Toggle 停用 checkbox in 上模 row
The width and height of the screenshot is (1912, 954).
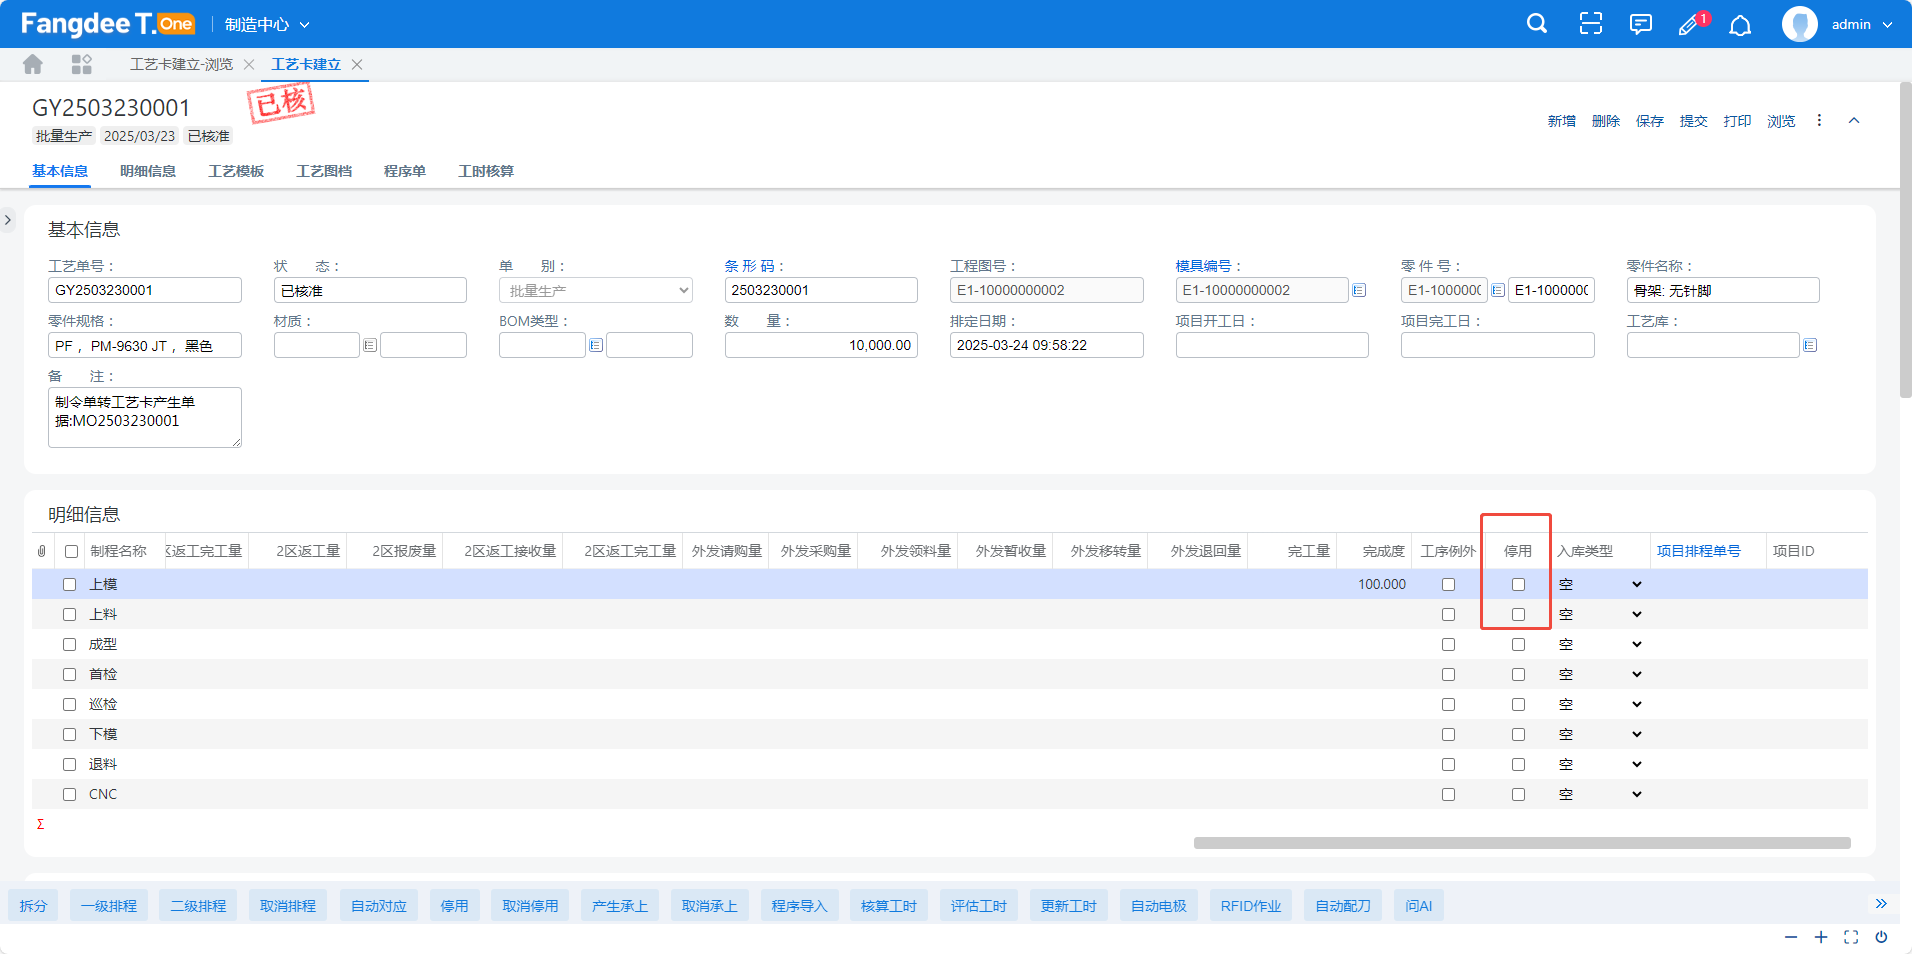coord(1518,584)
